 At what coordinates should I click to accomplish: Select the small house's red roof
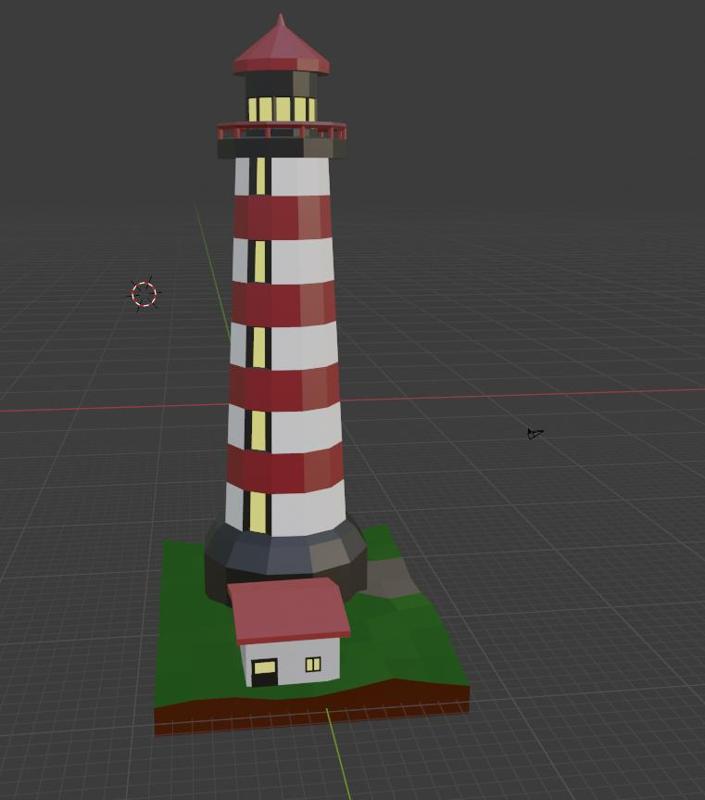point(289,610)
